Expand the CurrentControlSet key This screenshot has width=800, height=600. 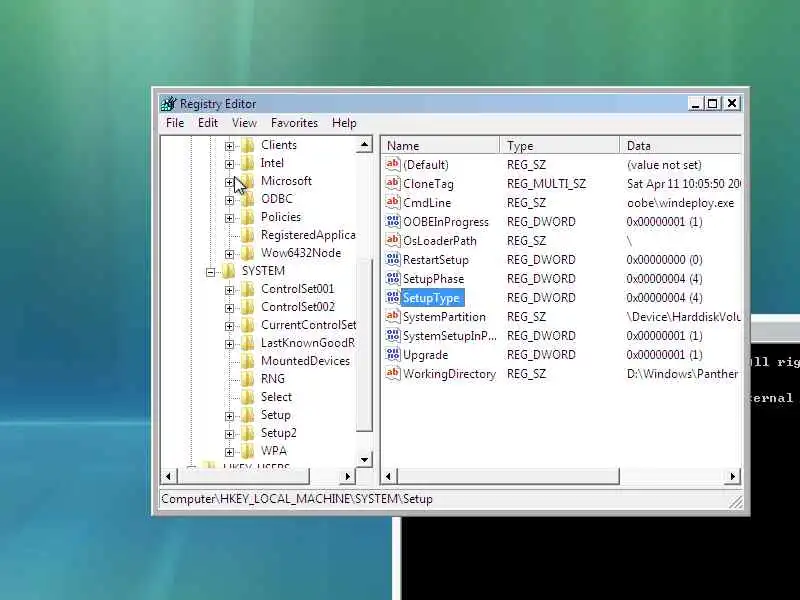[229, 326]
